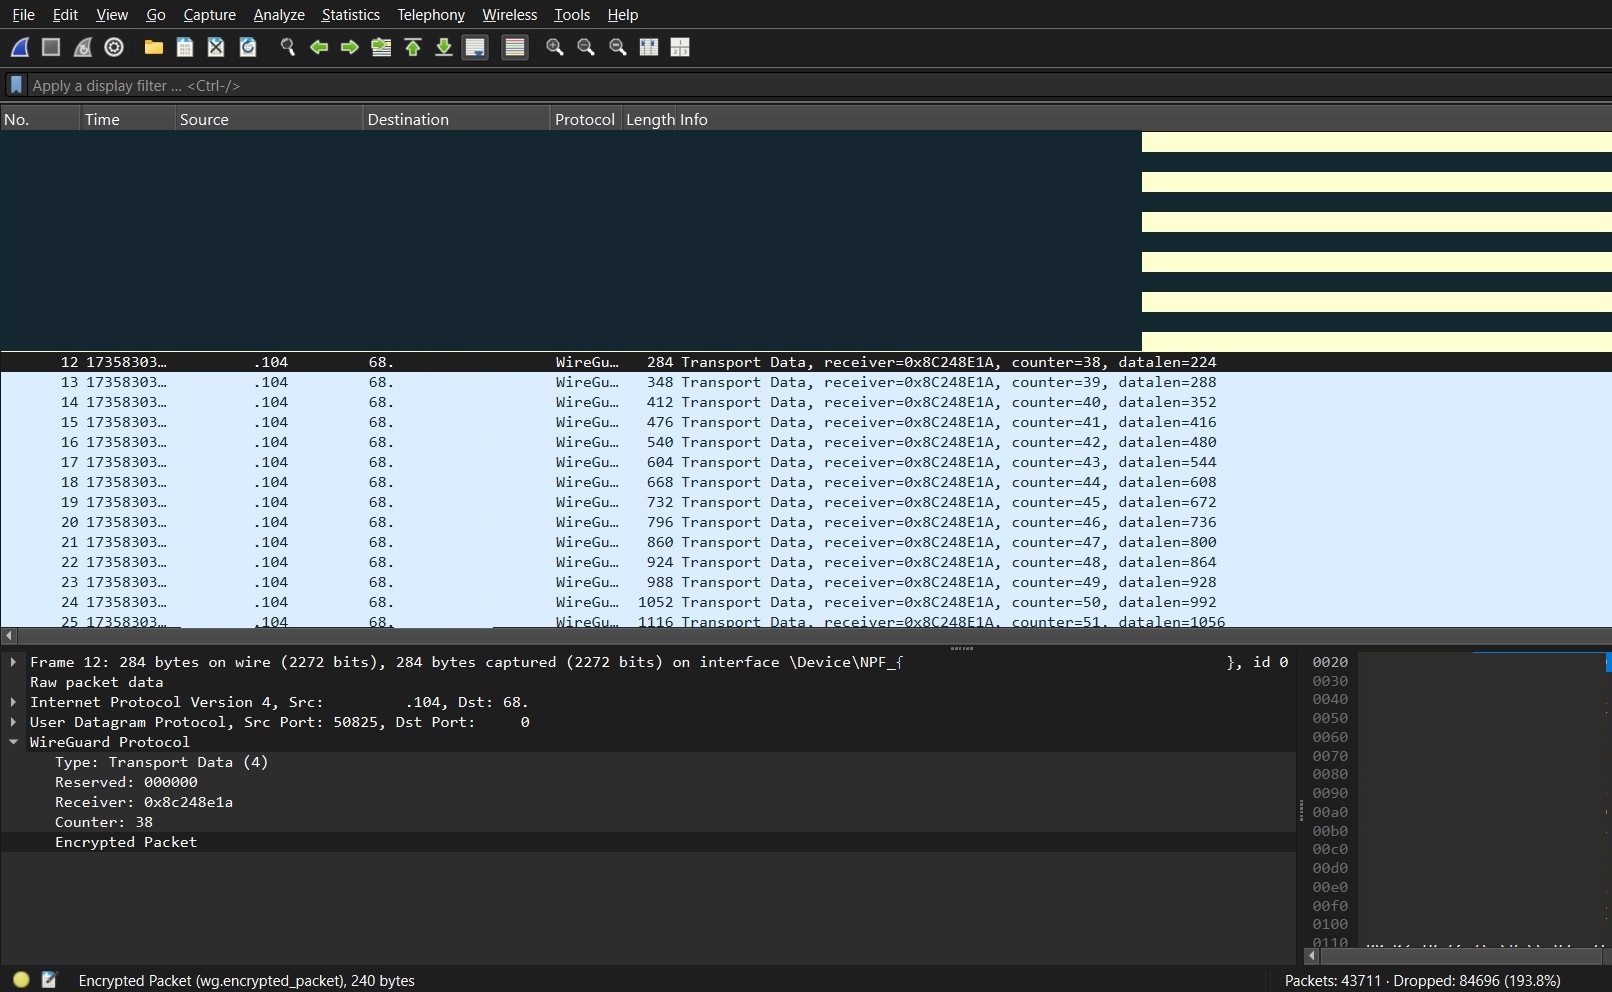Restart the current capture
Viewport: 1612px width, 992px height.
pos(83,47)
